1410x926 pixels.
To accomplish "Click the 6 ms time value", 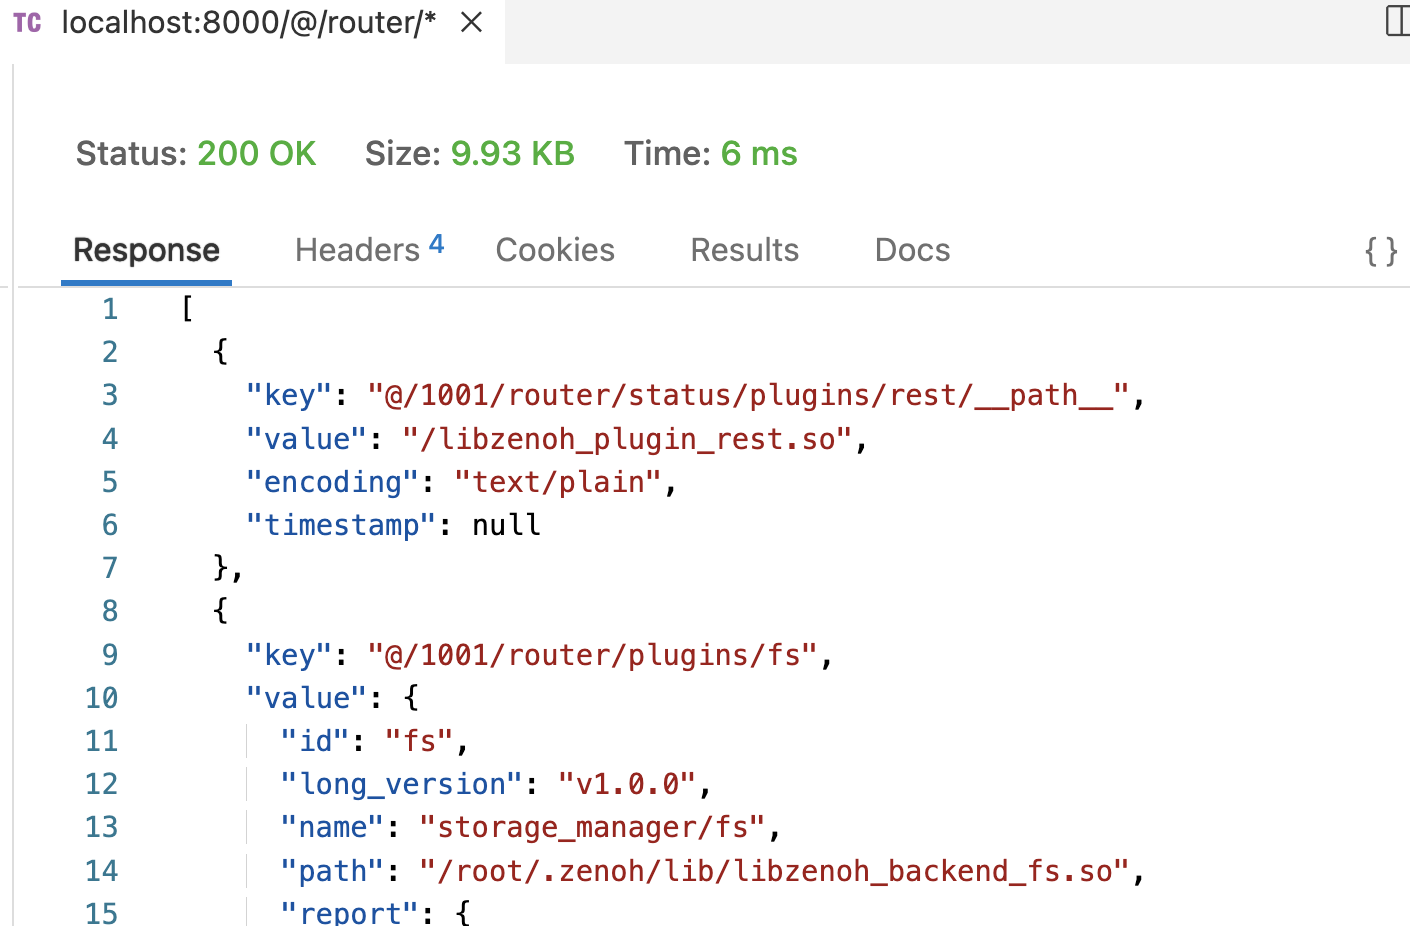I will pos(759,154).
